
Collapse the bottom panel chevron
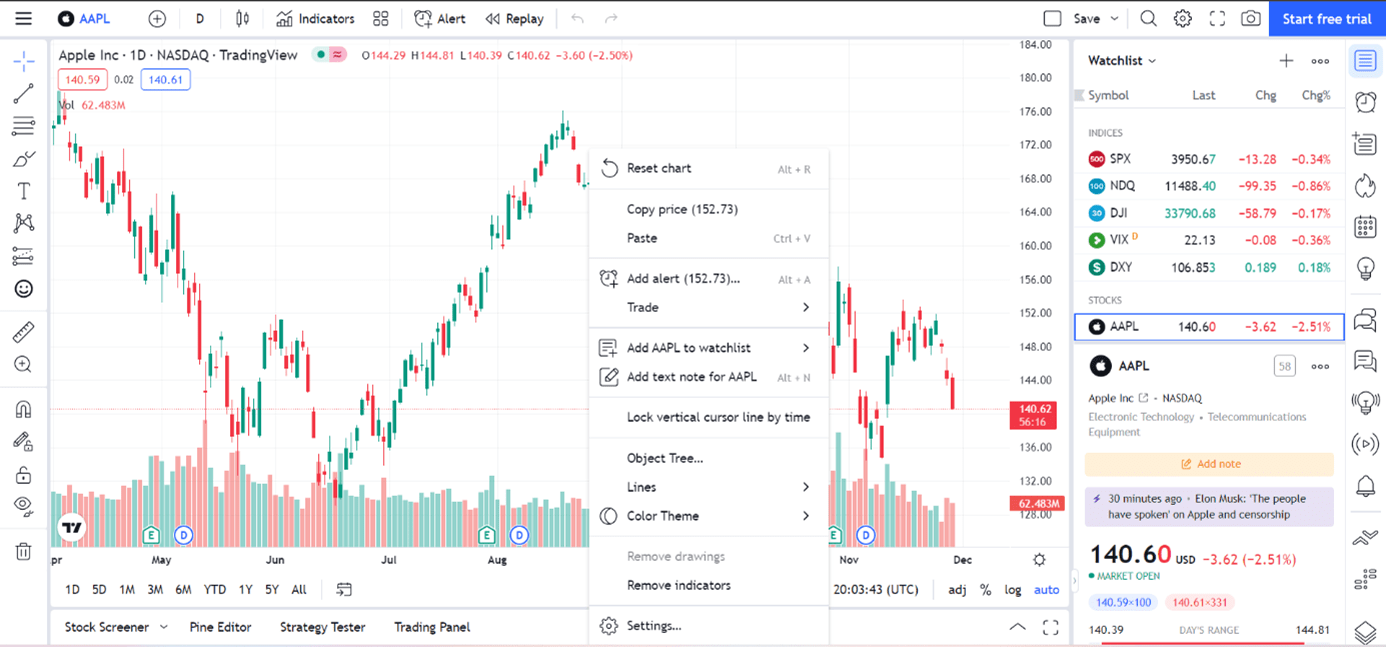coord(1017,627)
